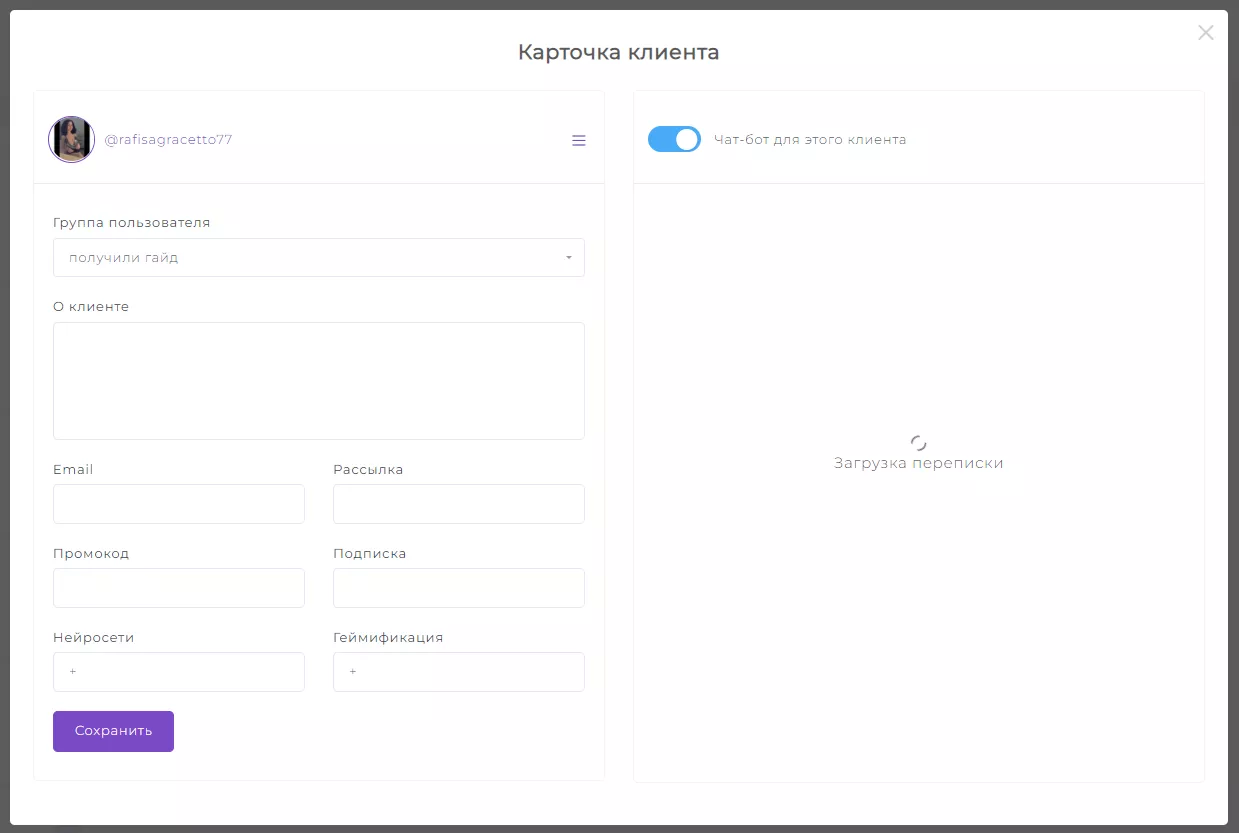Disable the Чат-бот для этого клиента toggle

click(674, 139)
